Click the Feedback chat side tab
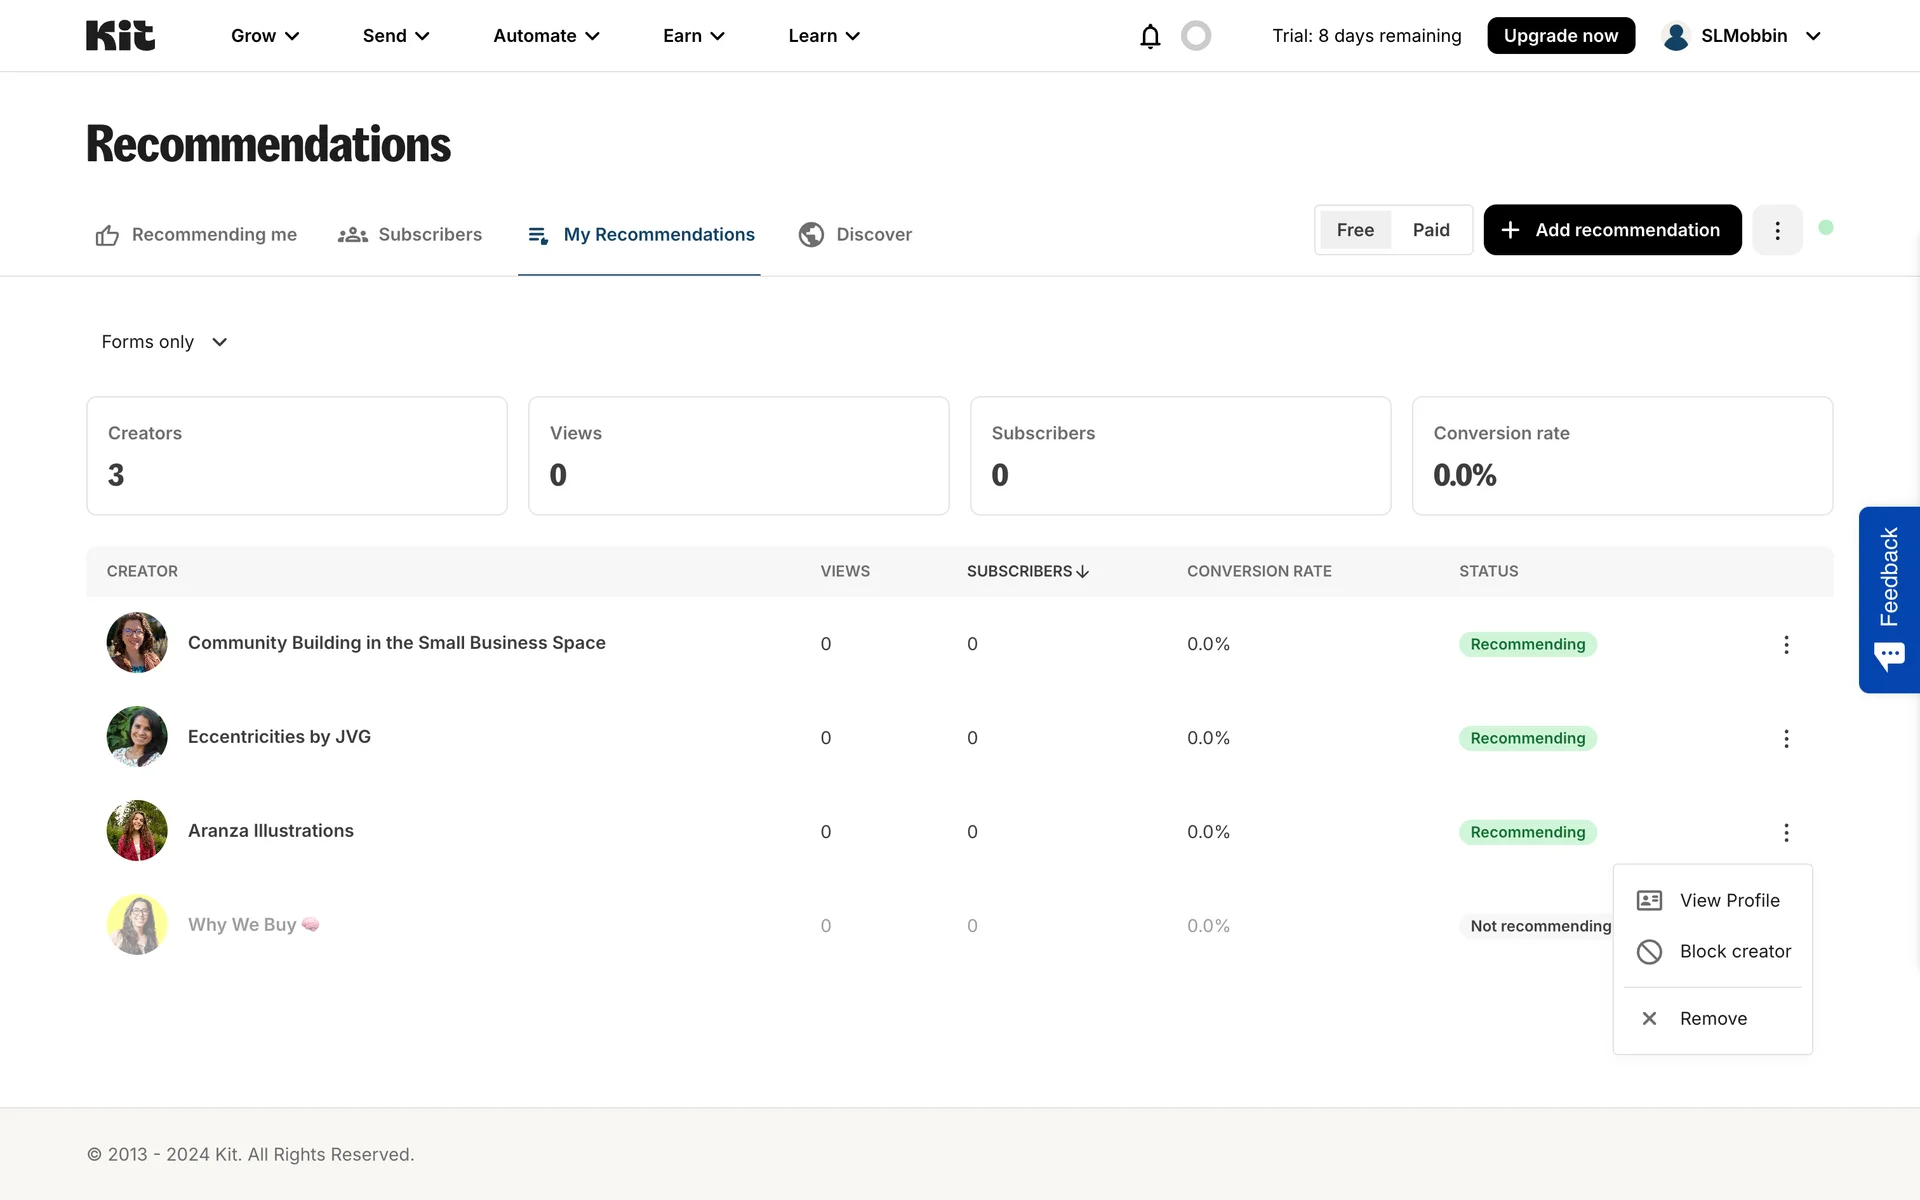This screenshot has height=1200, width=1920. [1888, 599]
